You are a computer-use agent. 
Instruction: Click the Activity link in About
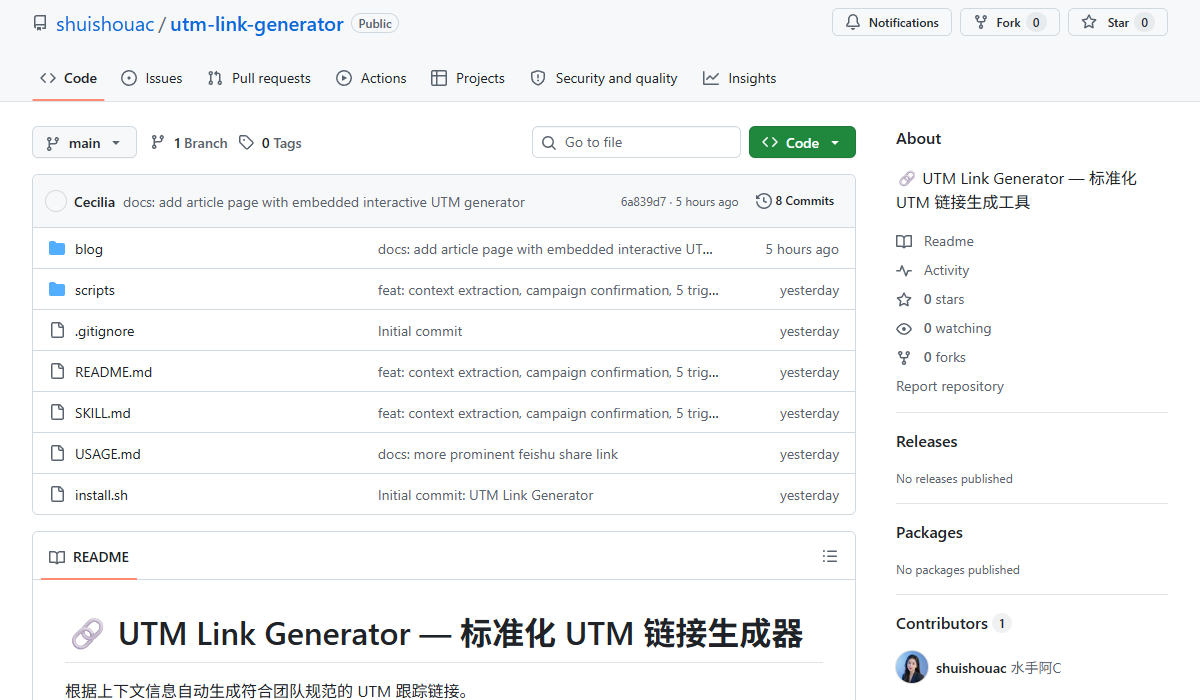coord(946,270)
